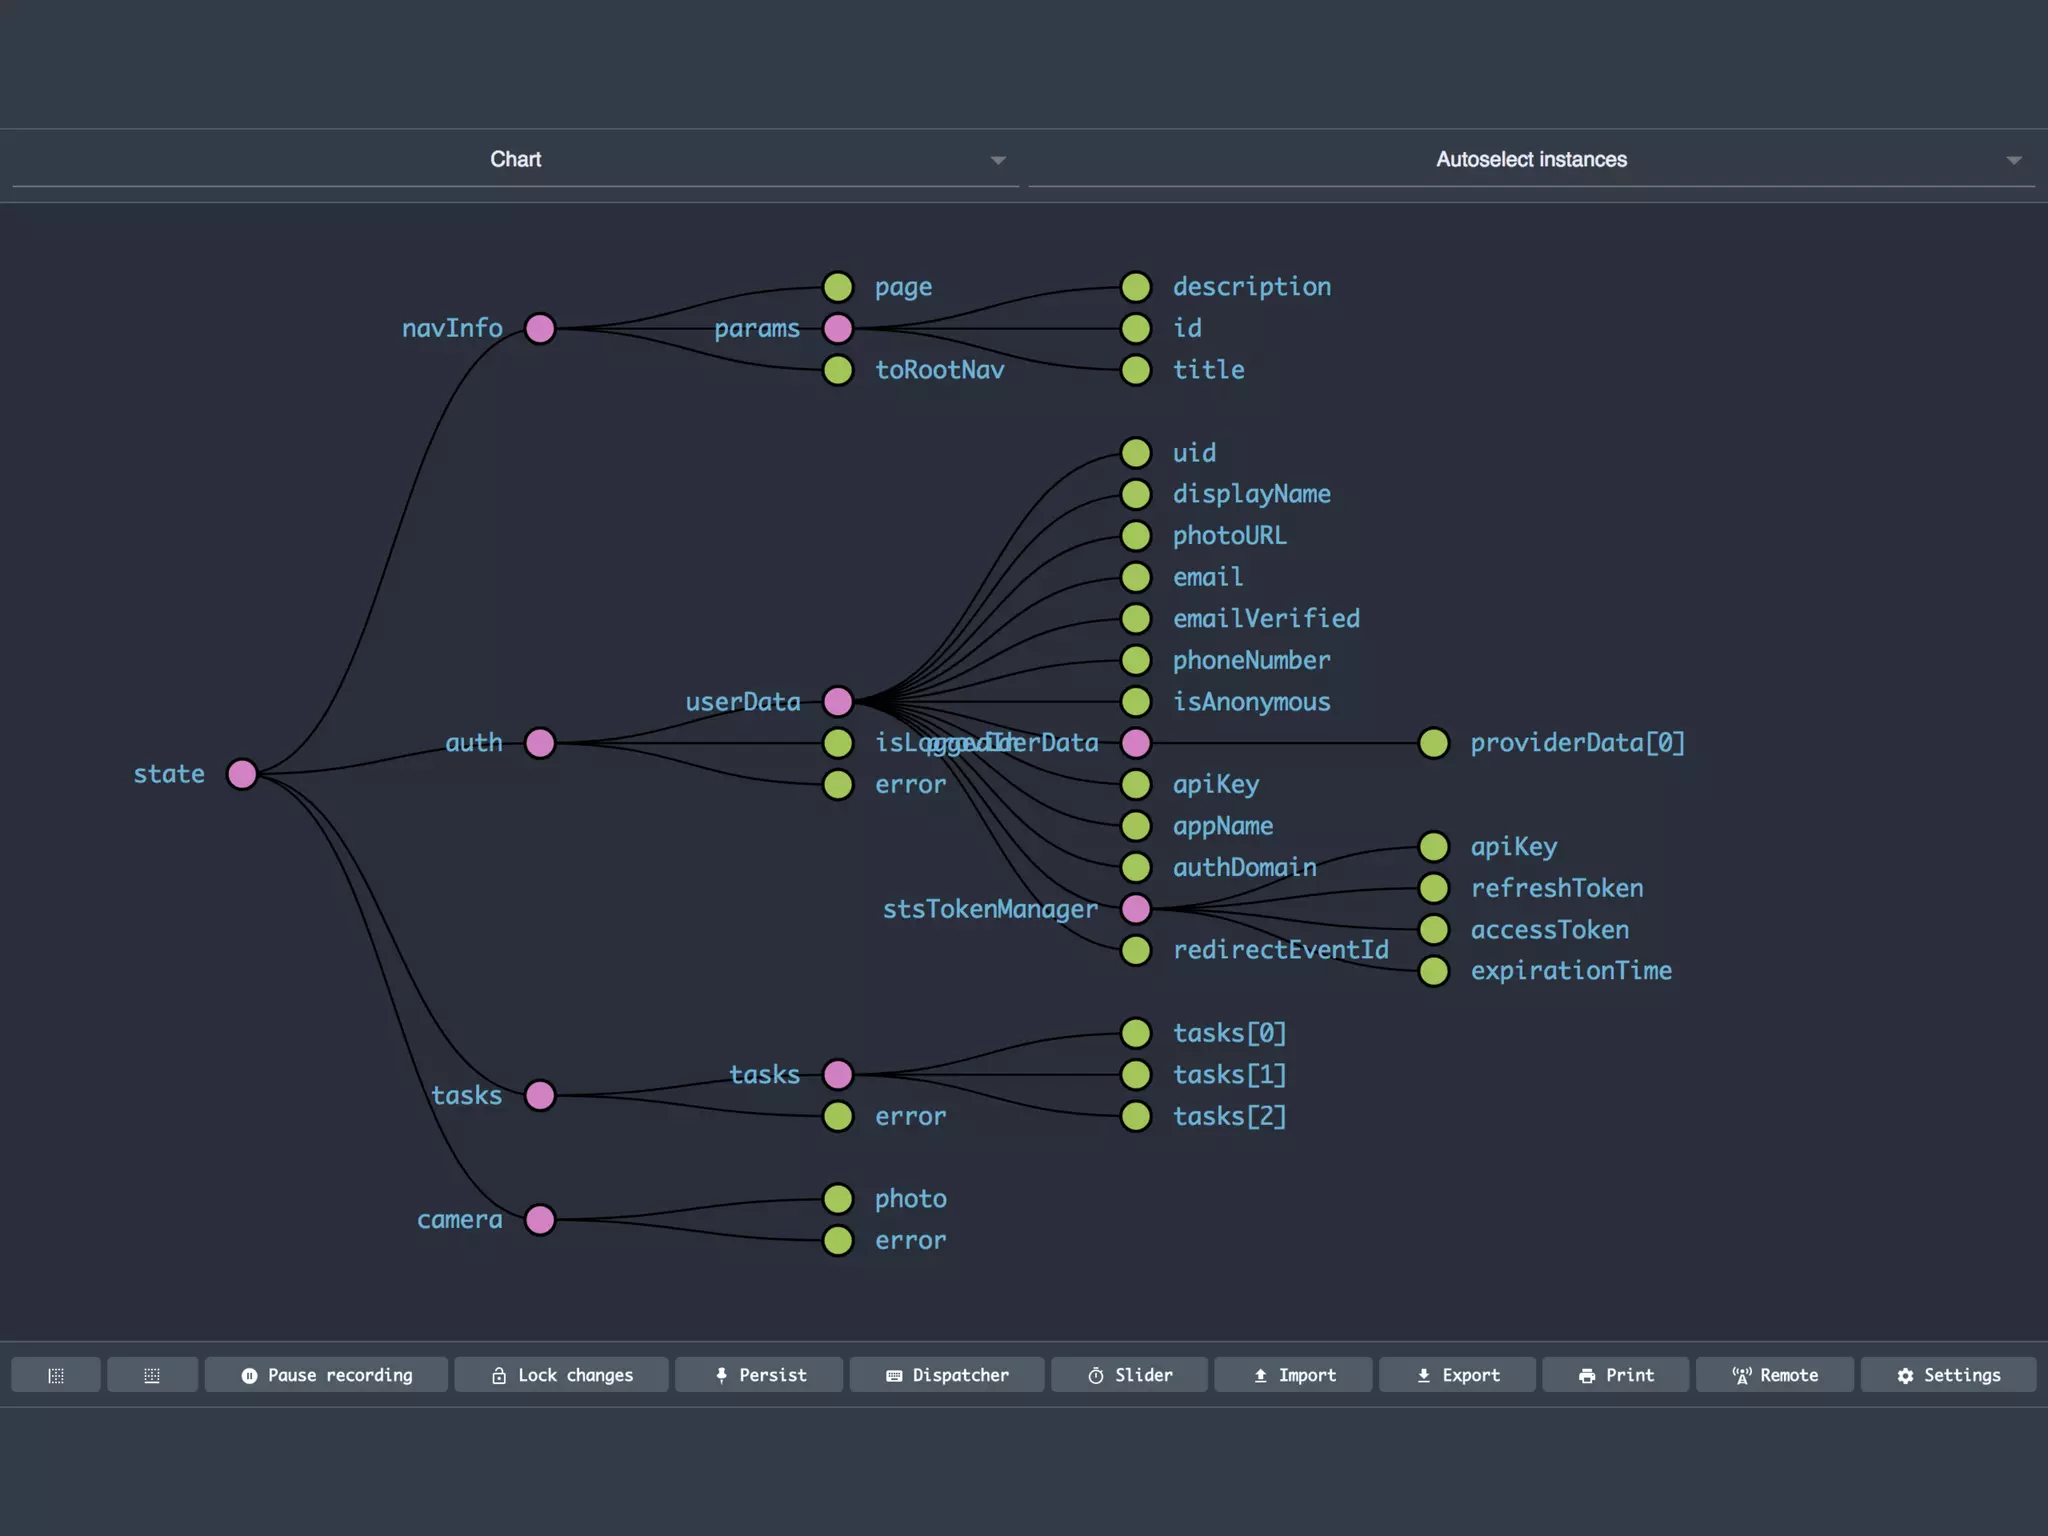
Task: Open Slider monitor control
Action: point(1129,1375)
